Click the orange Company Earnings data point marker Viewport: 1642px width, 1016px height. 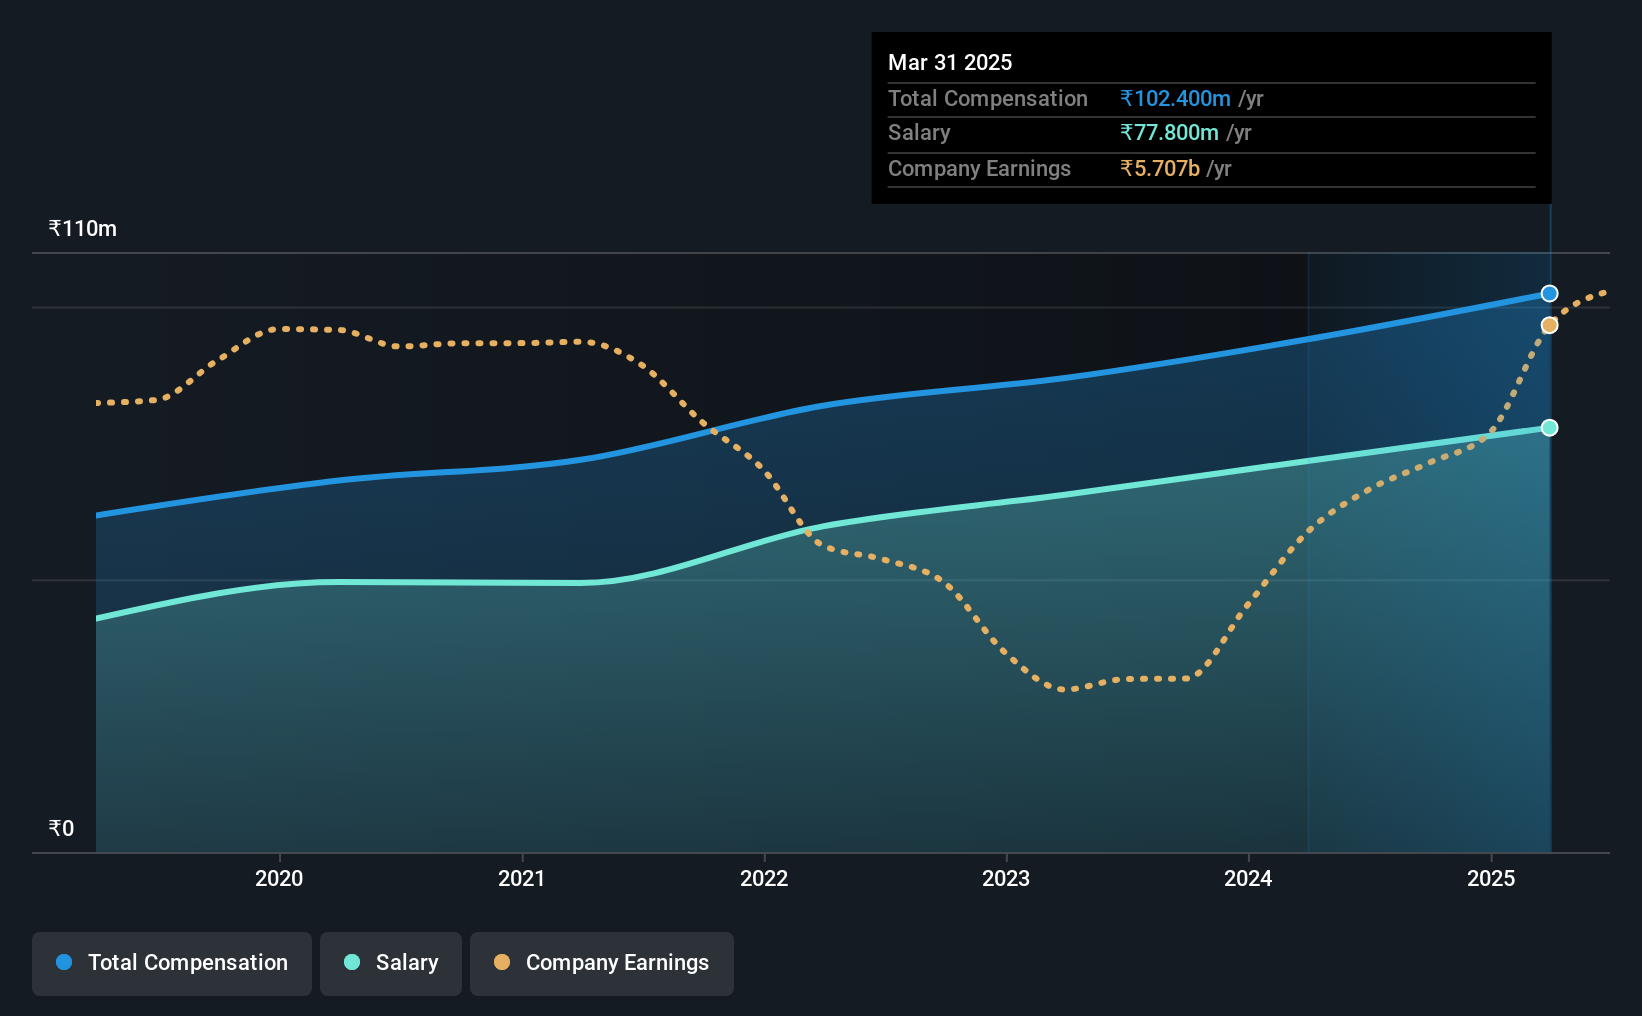(x=1549, y=325)
